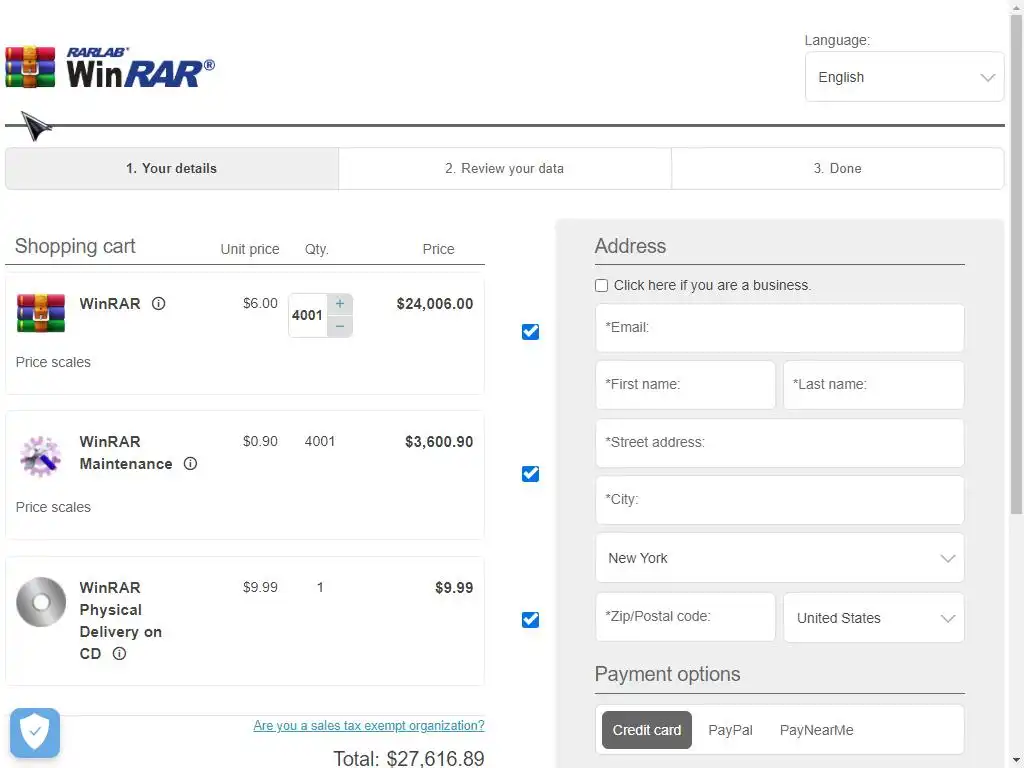Click the bold $9.99 CD price total

pos(454,587)
